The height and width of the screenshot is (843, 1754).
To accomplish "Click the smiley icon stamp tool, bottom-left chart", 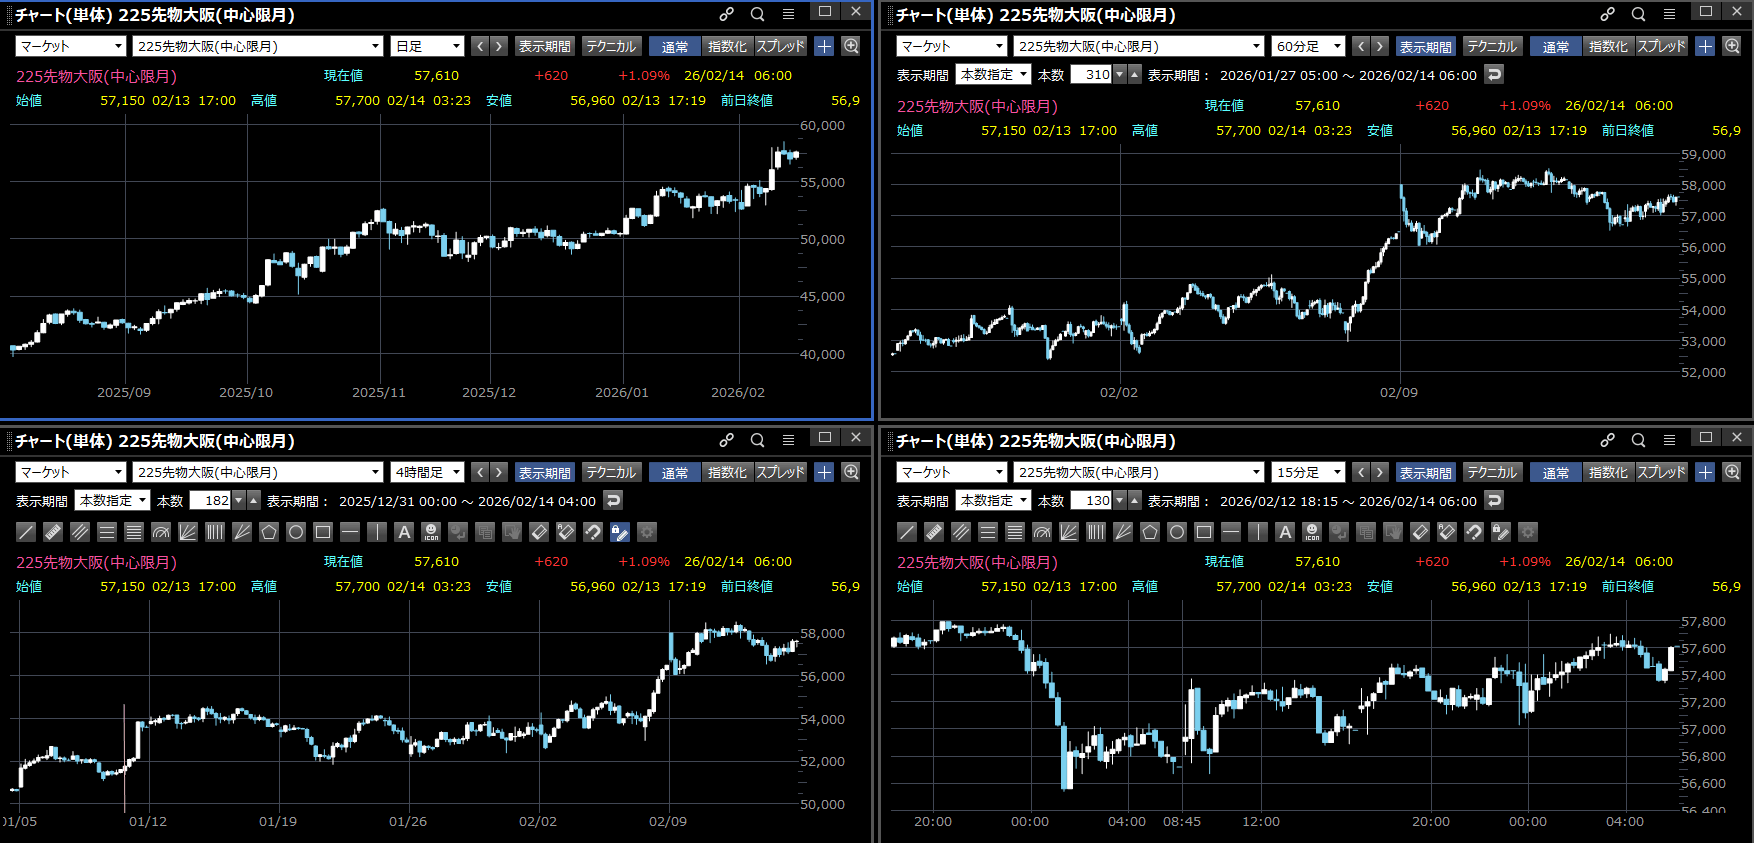I will point(431,532).
